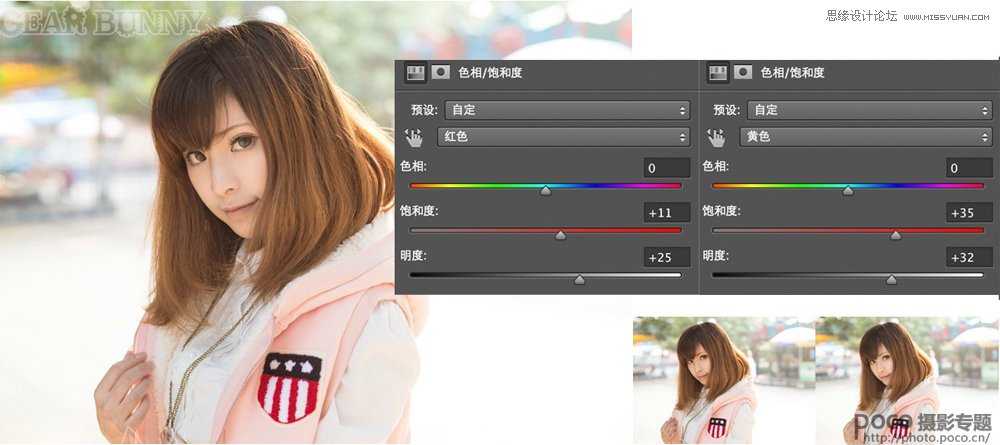
Task: Click the 饱和度 field showing +35
Action: click(x=969, y=213)
